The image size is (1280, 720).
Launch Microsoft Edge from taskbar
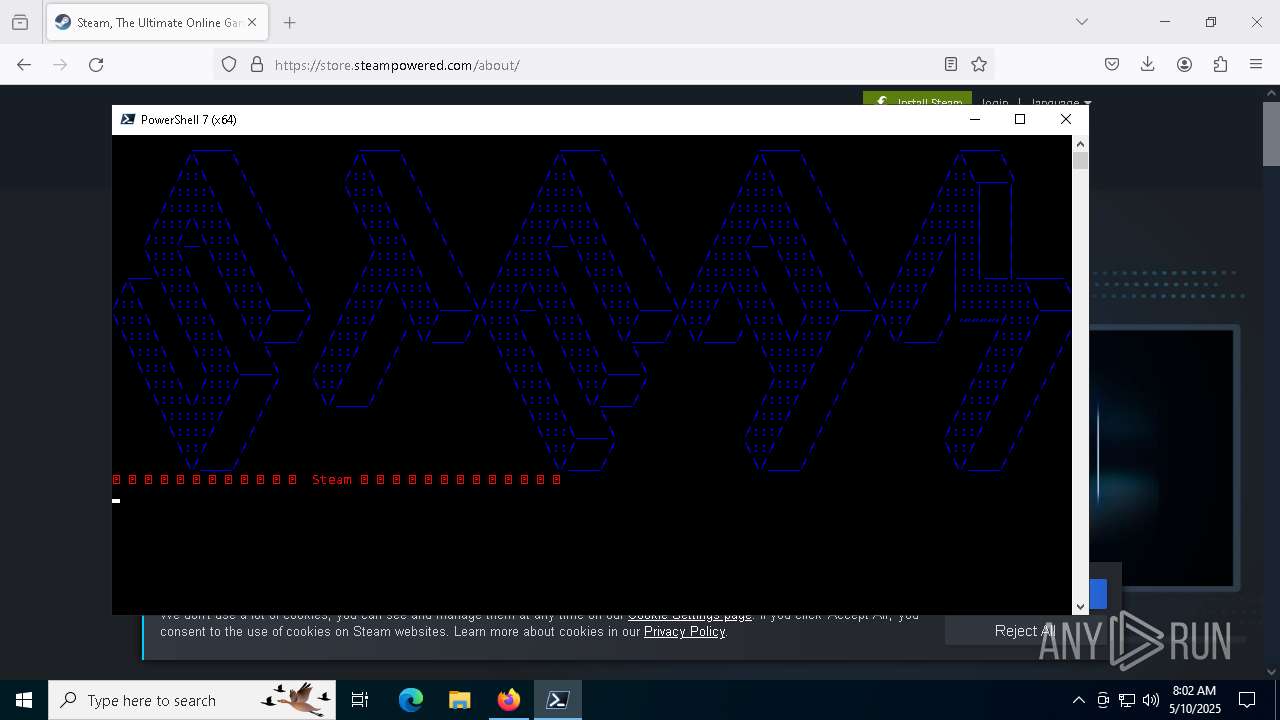pos(411,700)
